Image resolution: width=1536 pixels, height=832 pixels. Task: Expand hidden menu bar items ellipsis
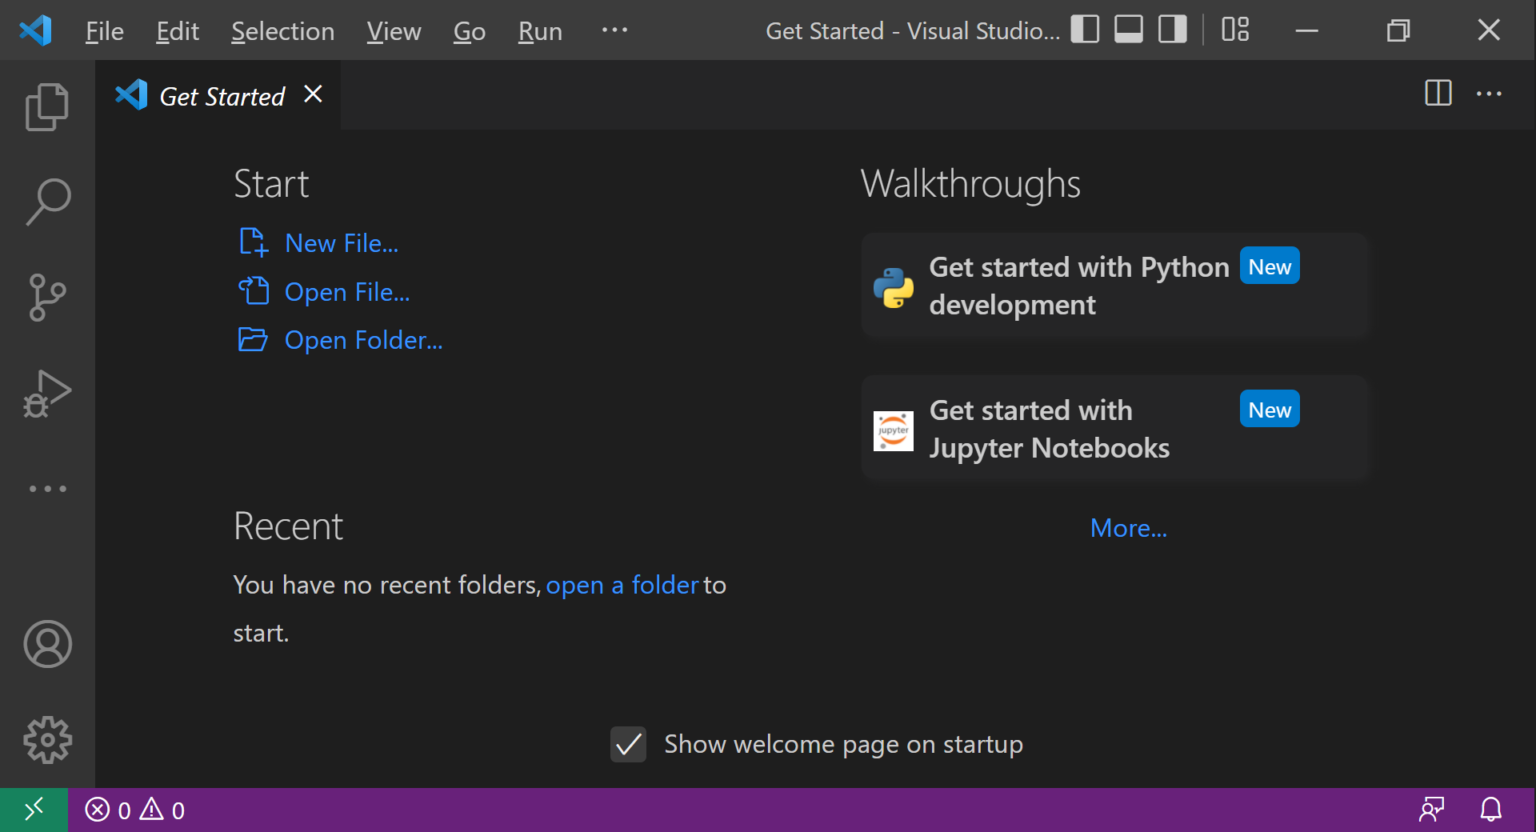(614, 30)
